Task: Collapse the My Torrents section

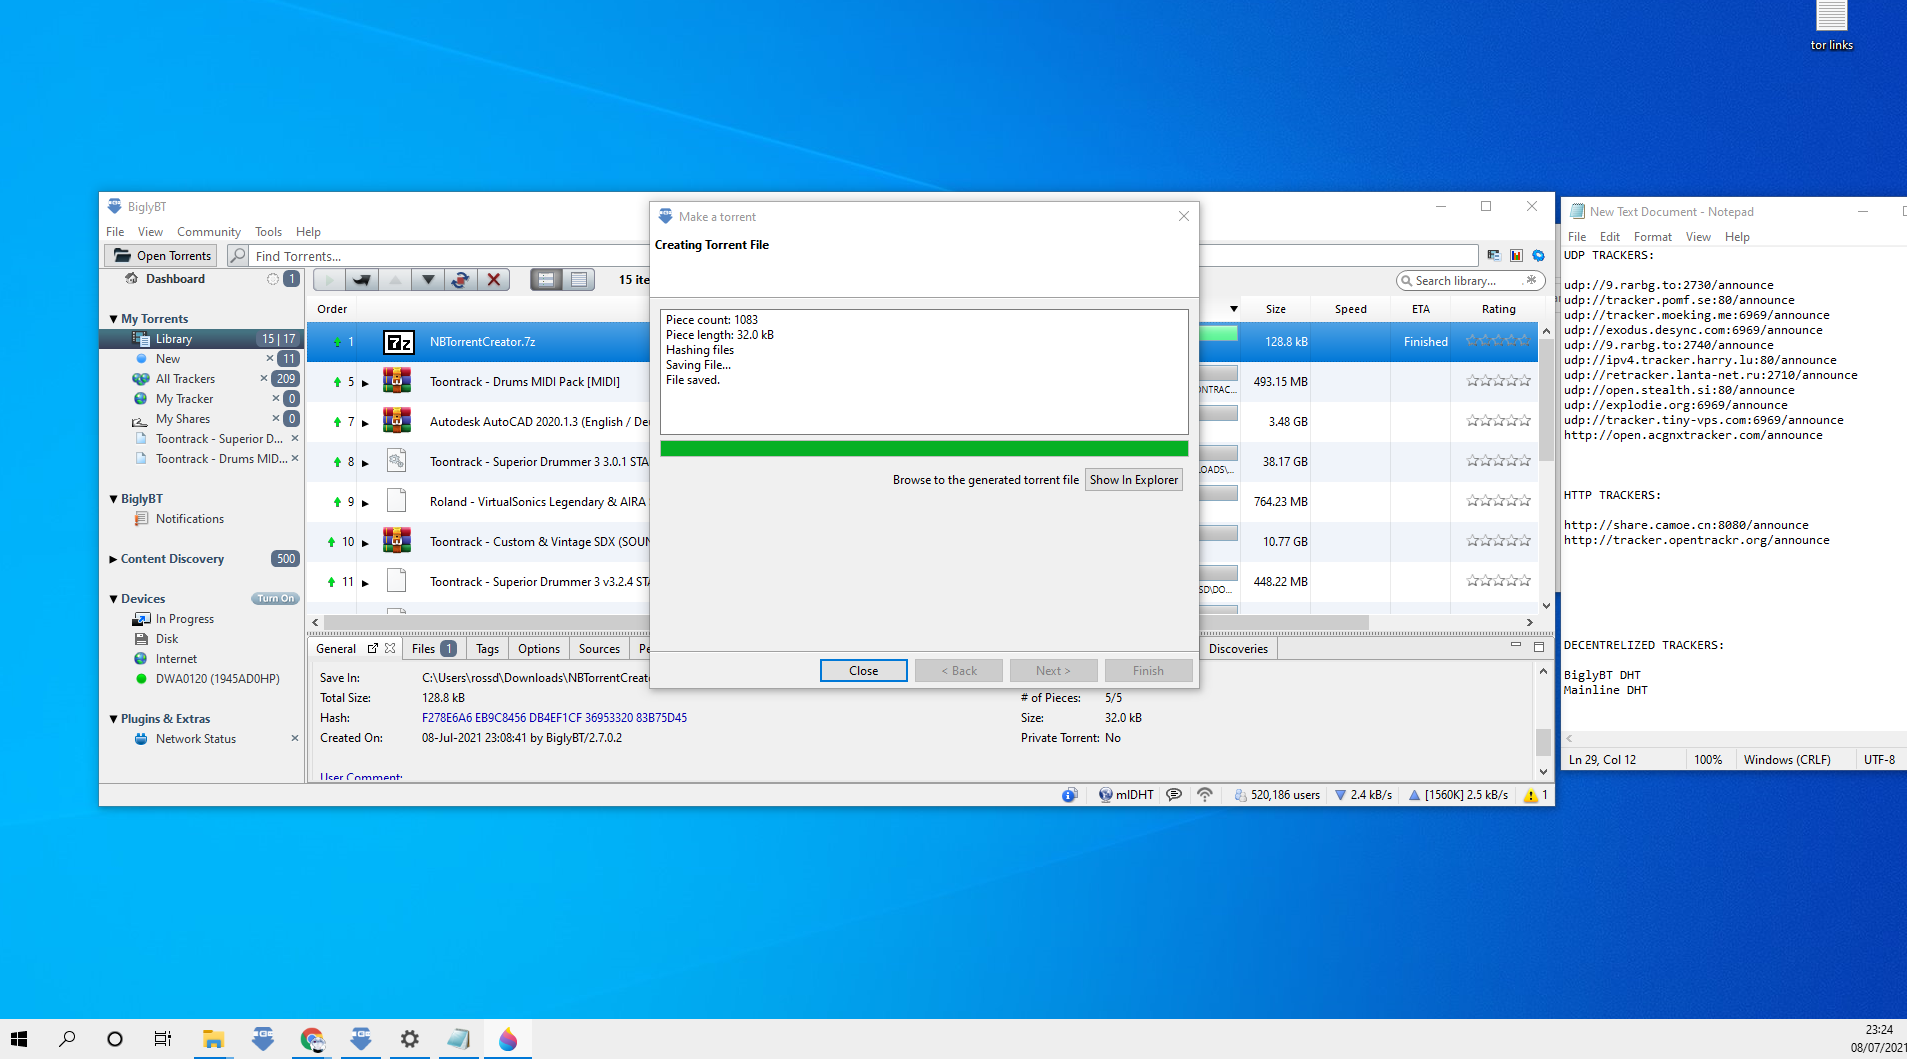Action: tap(113, 319)
